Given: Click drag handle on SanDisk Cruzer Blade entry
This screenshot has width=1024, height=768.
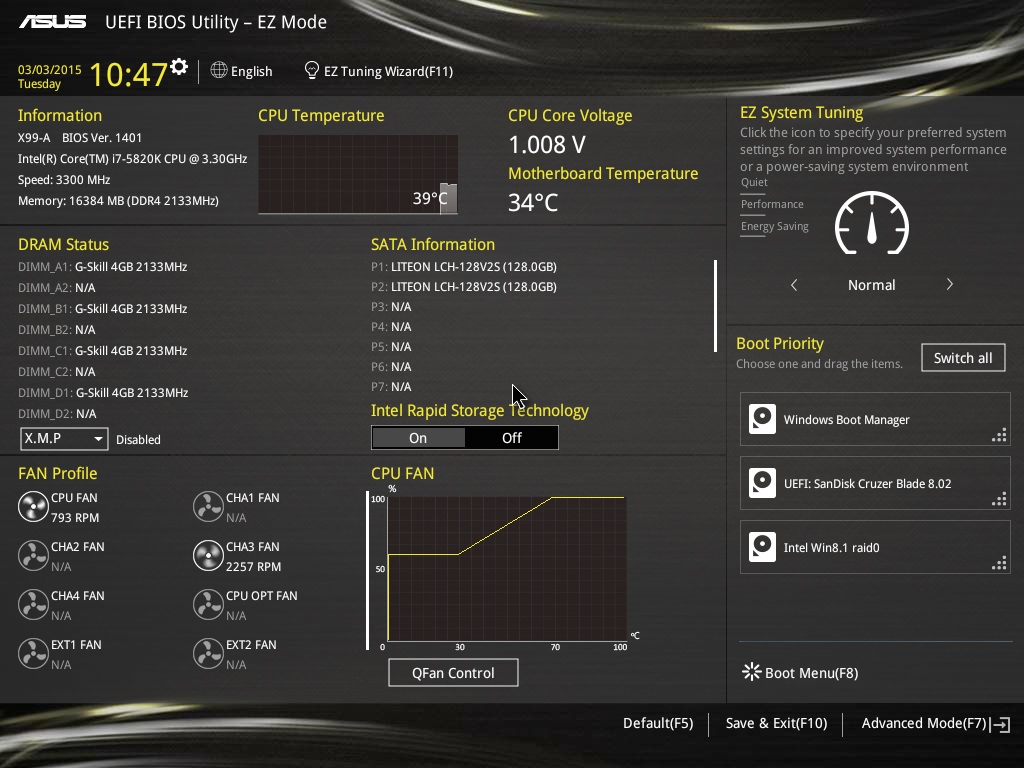Looking at the screenshot, I should 999,499.
